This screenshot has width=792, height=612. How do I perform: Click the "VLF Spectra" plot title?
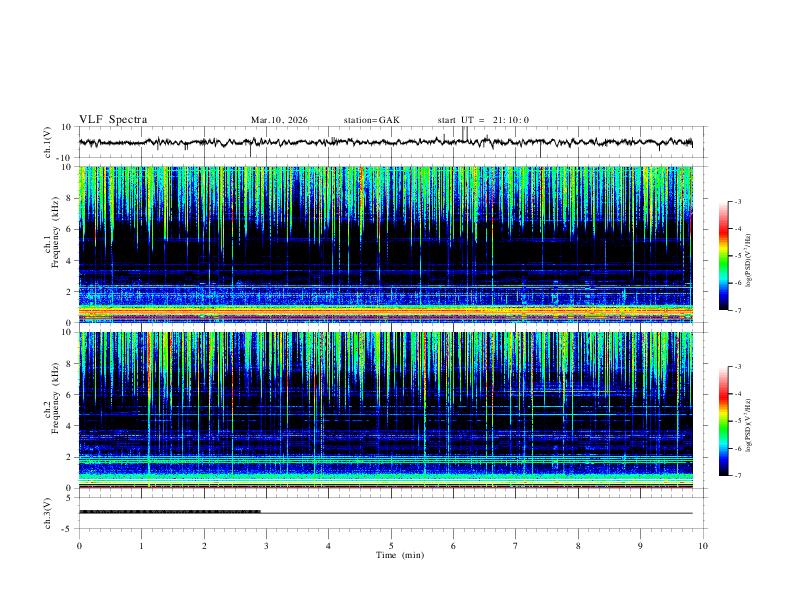coord(113,120)
